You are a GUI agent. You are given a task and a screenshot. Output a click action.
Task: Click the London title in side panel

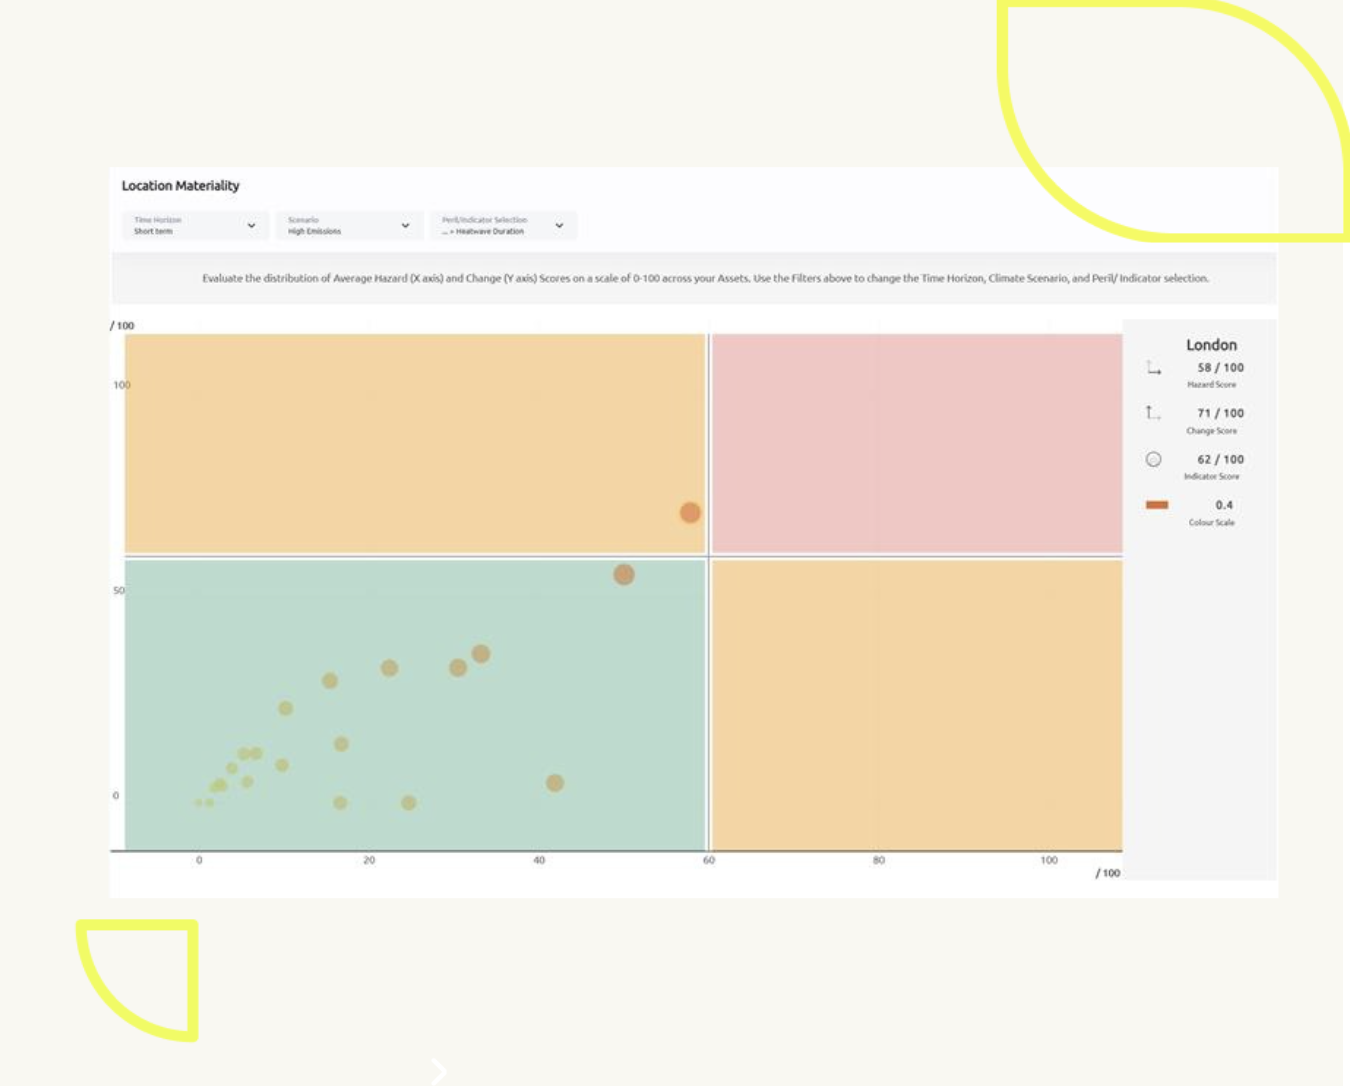(x=1211, y=345)
